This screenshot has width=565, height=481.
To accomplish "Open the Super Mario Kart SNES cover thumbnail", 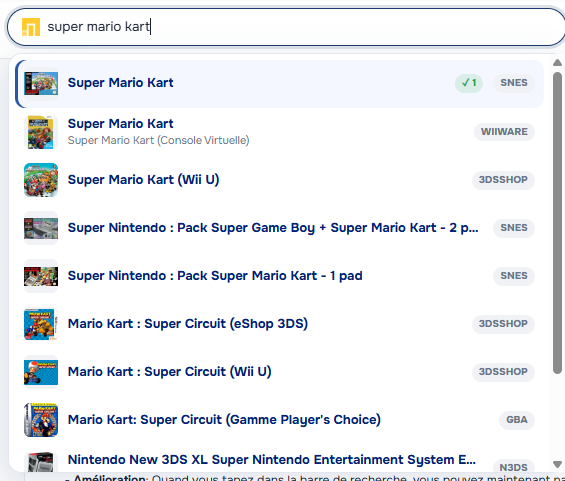I will 41,84.
